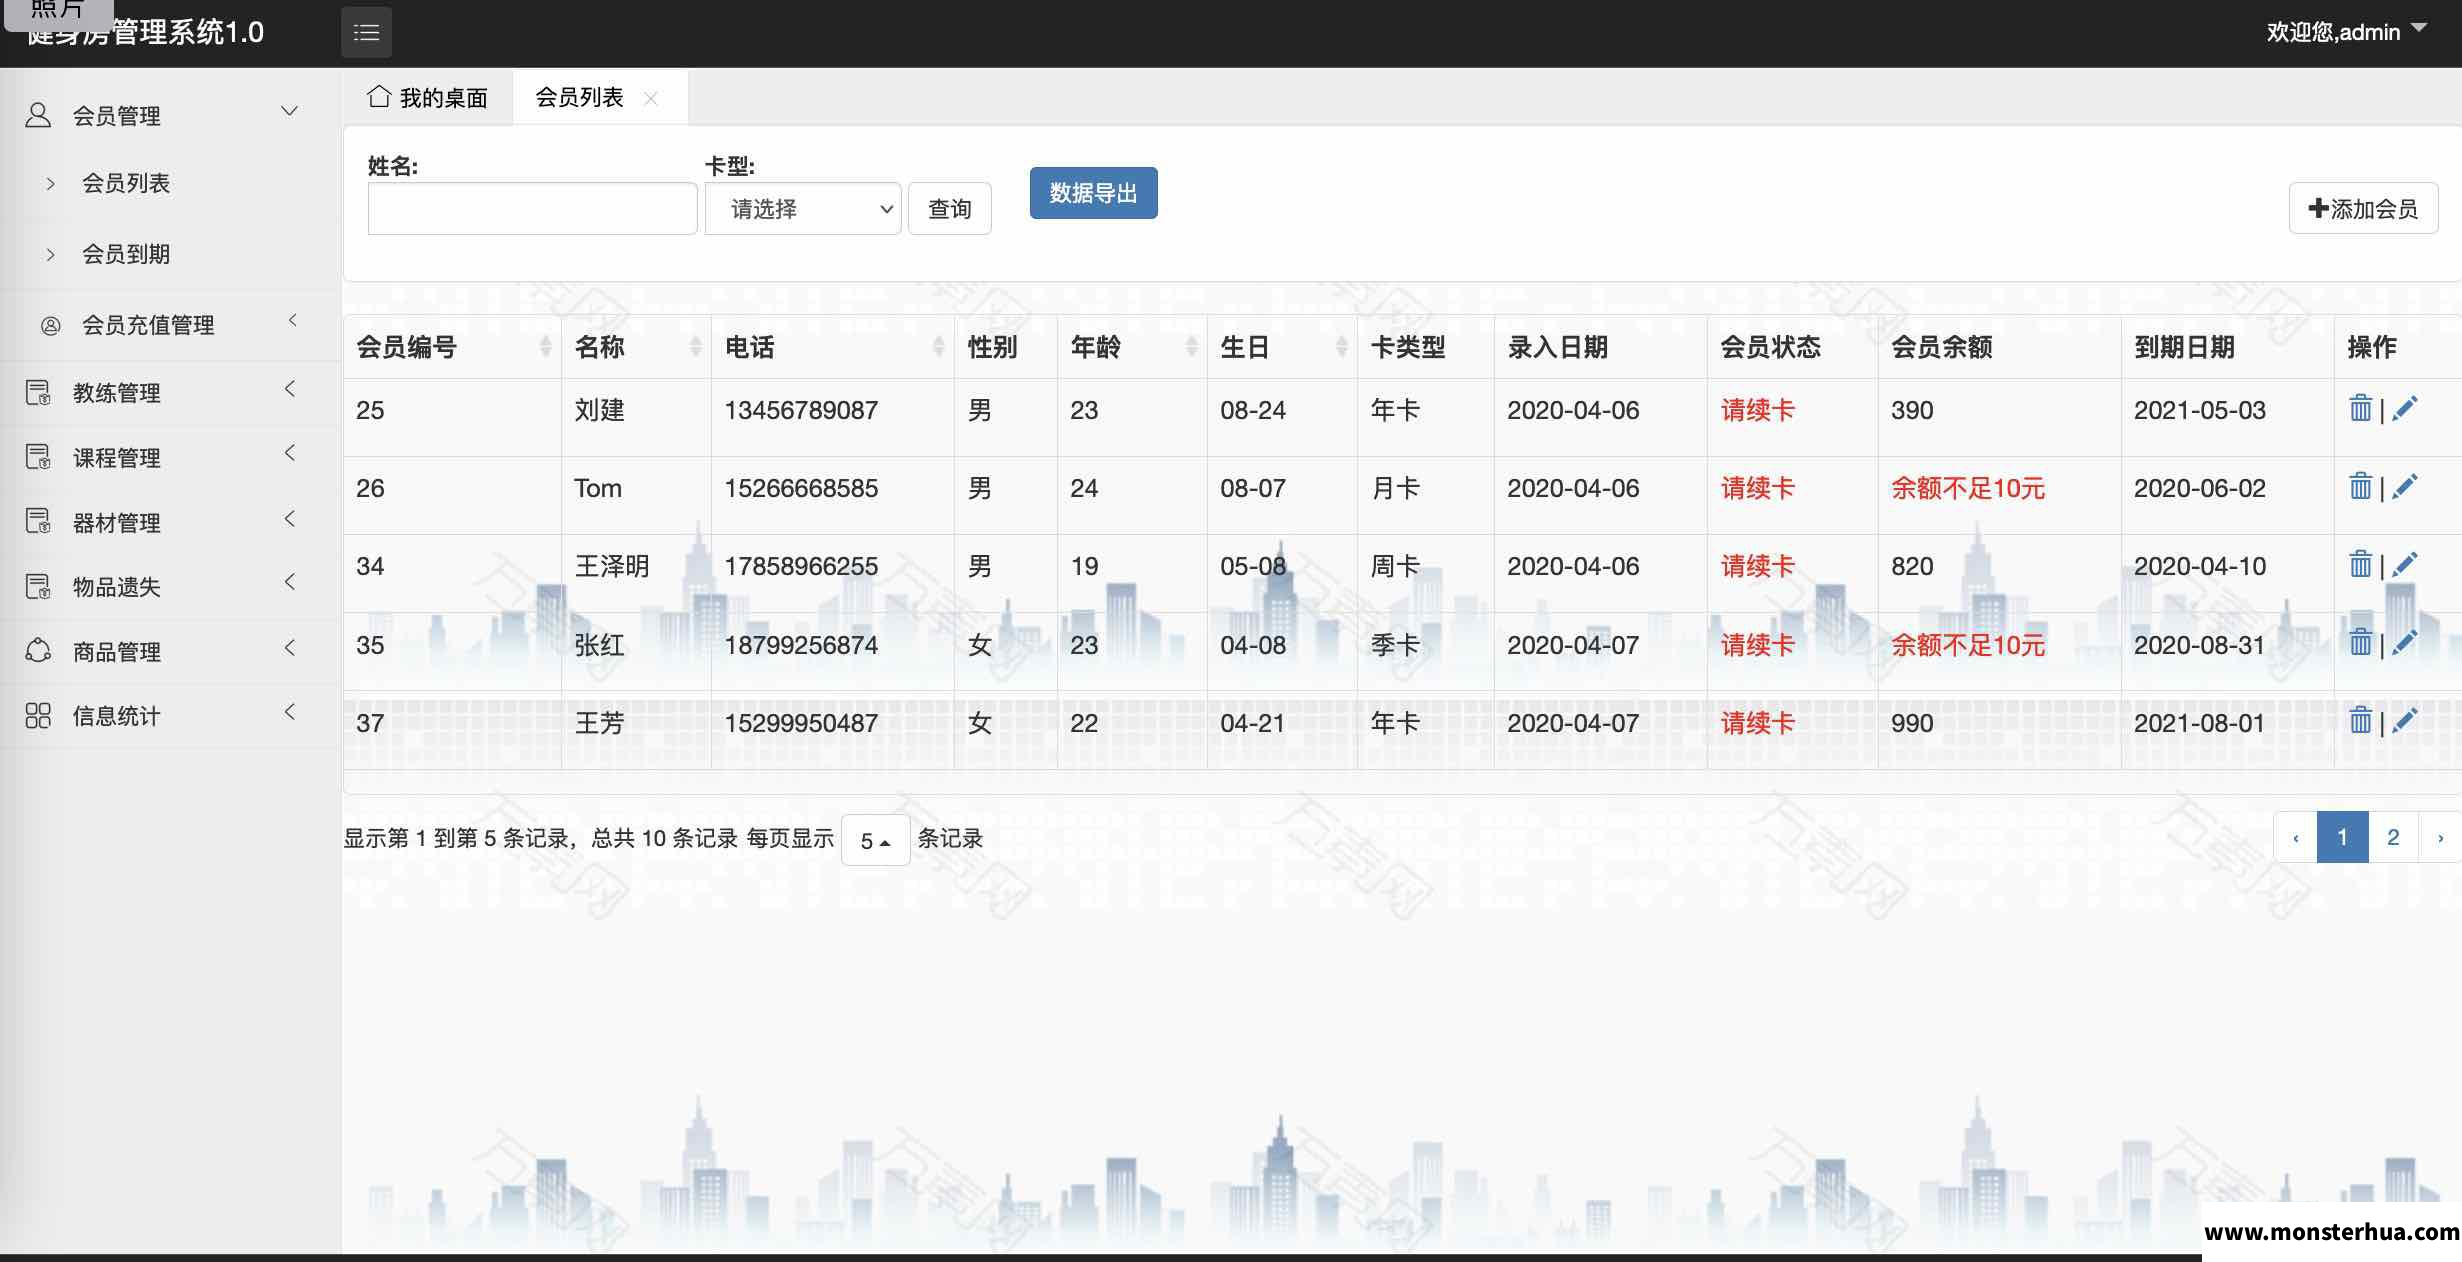The height and width of the screenshot is (1262, 2462).
Task: Click the 查询 search button
Action: 950,208
